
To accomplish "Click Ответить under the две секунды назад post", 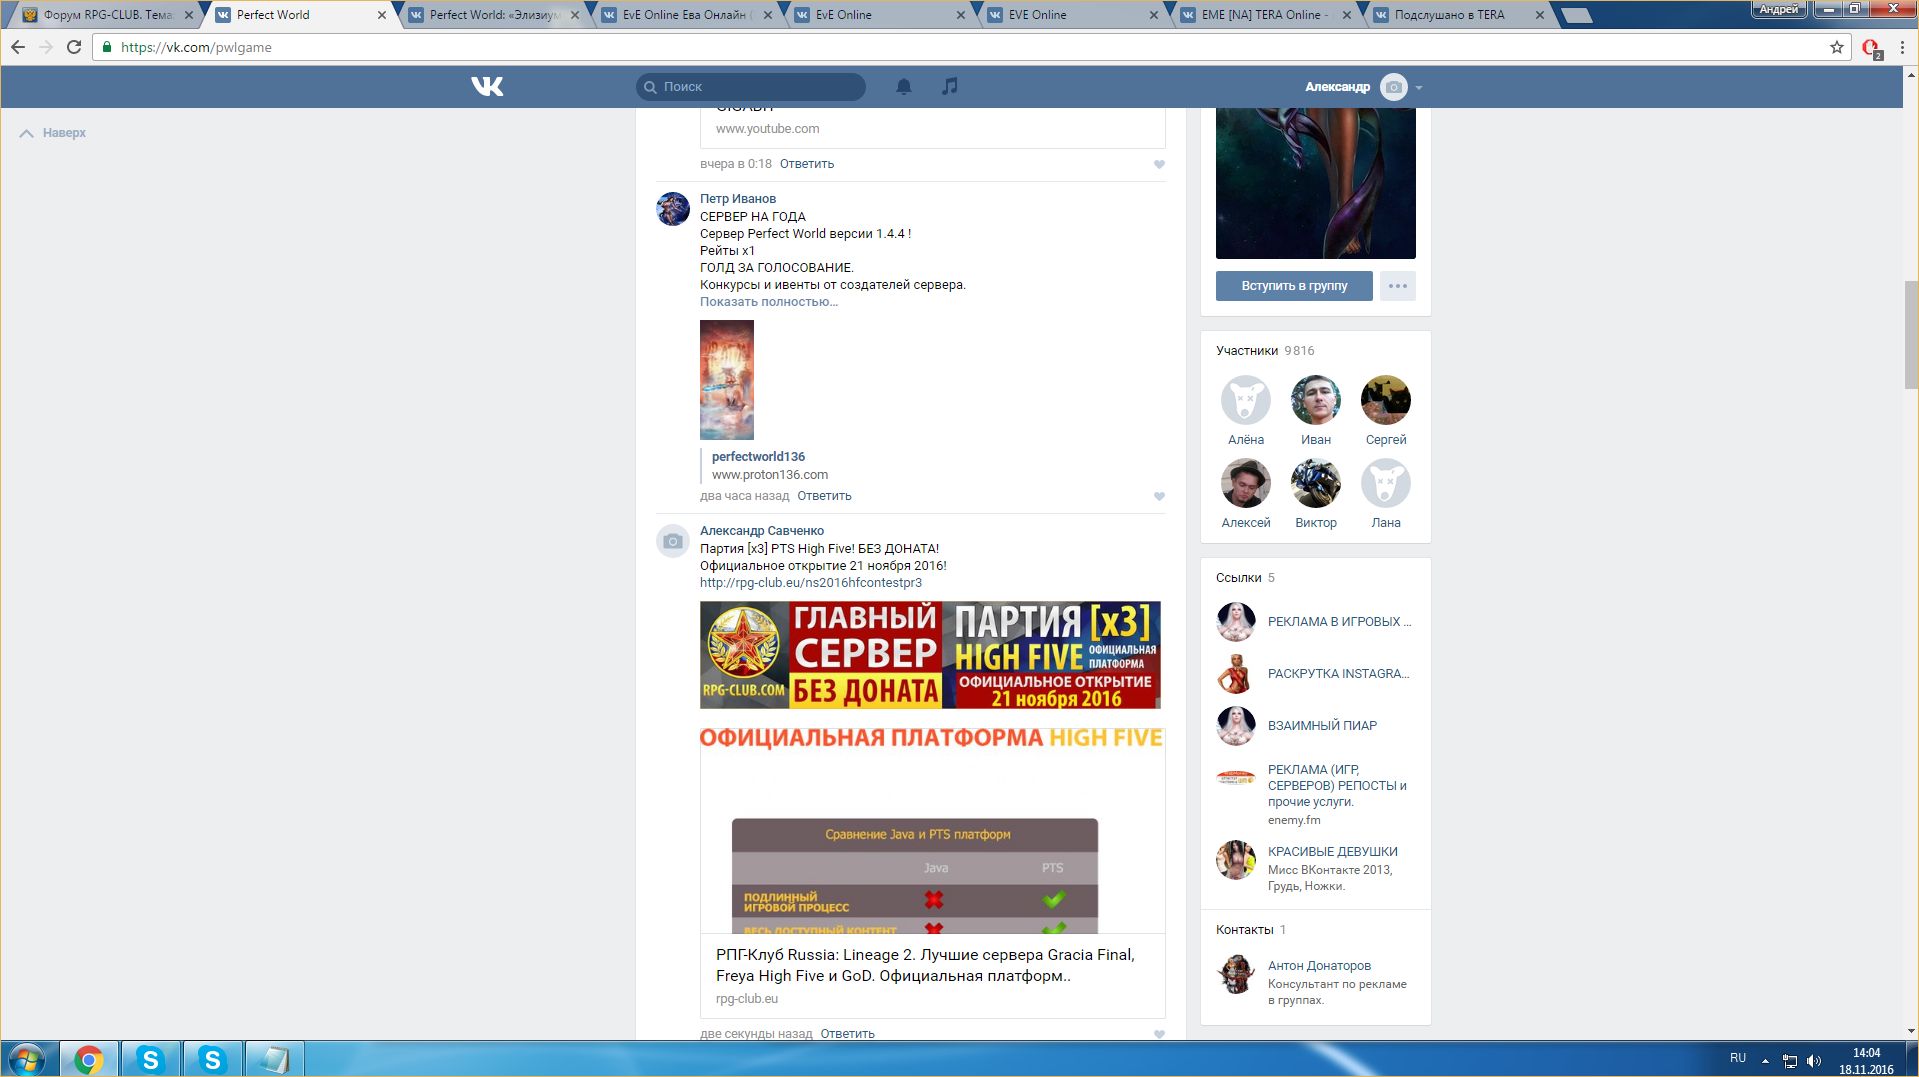I will (847, 1034).
